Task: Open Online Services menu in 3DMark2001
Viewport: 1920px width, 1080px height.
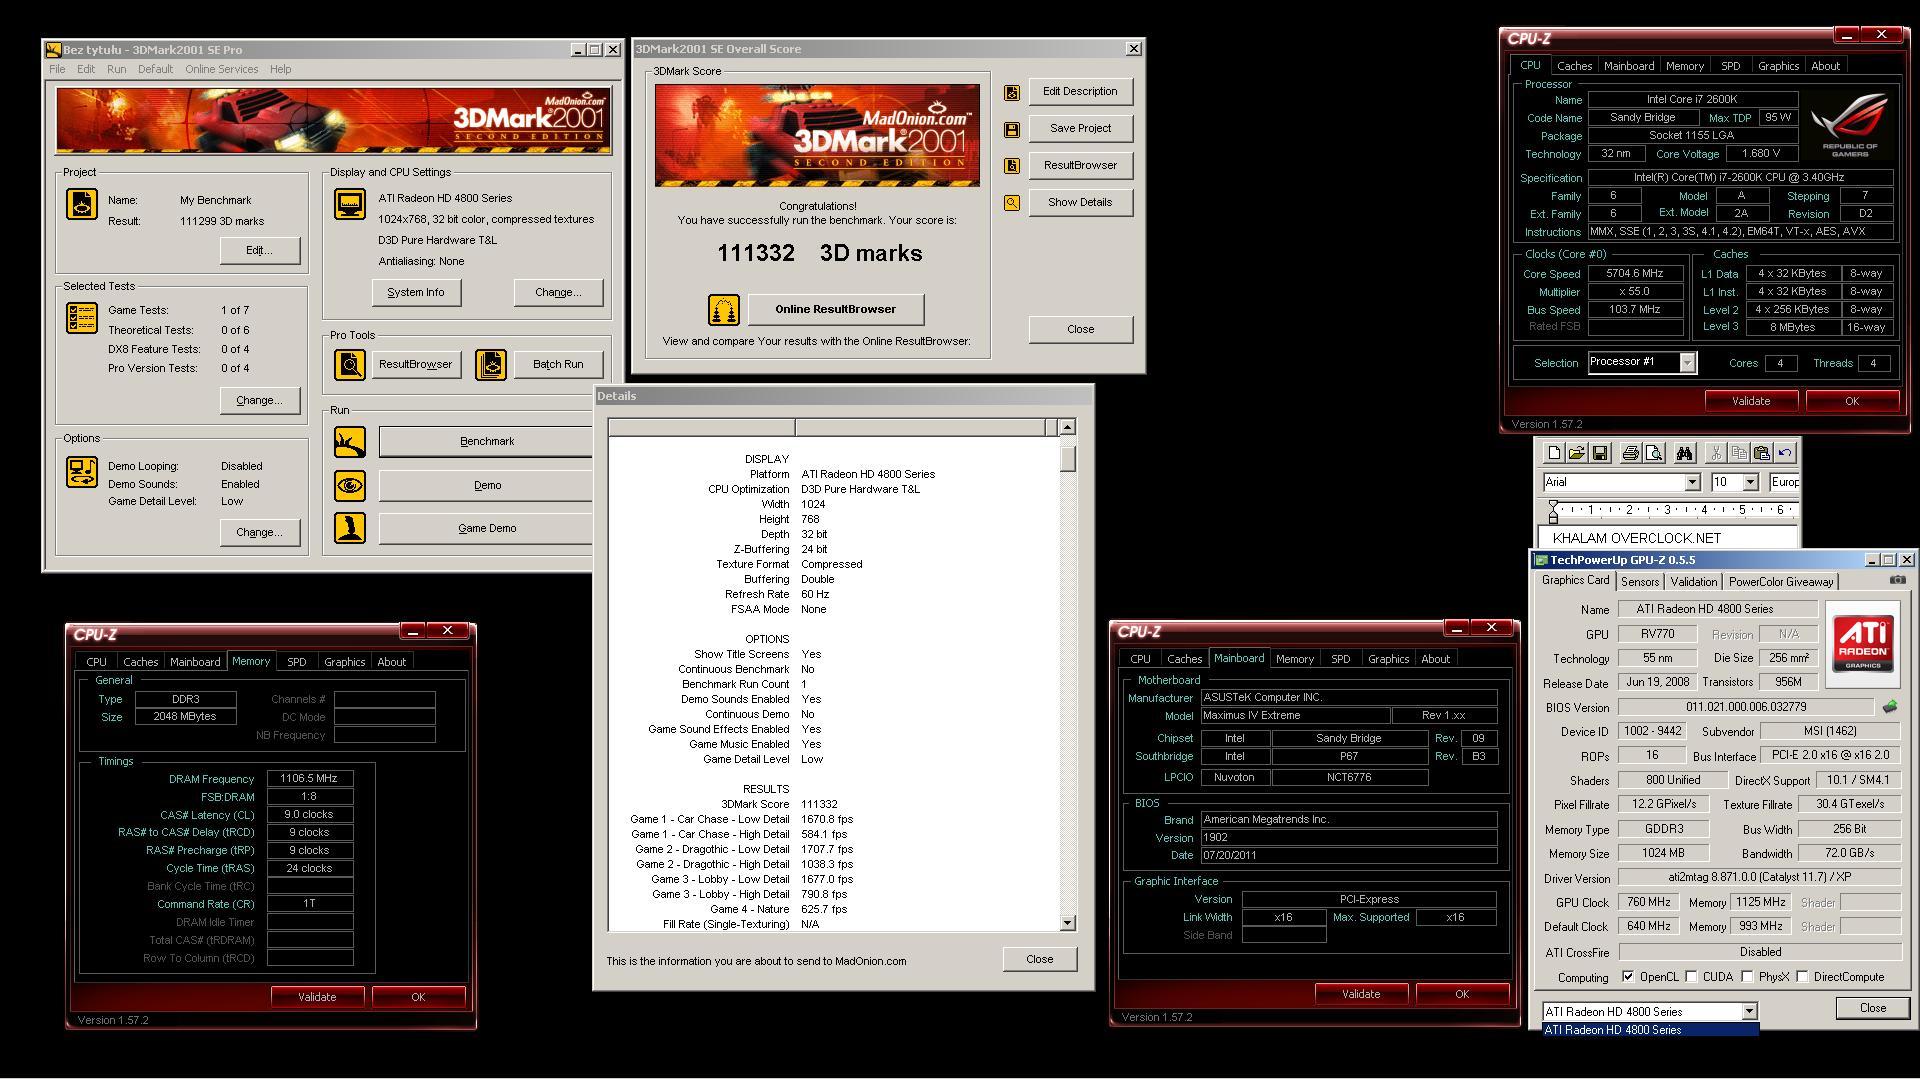Action: [x=221, y=69]
